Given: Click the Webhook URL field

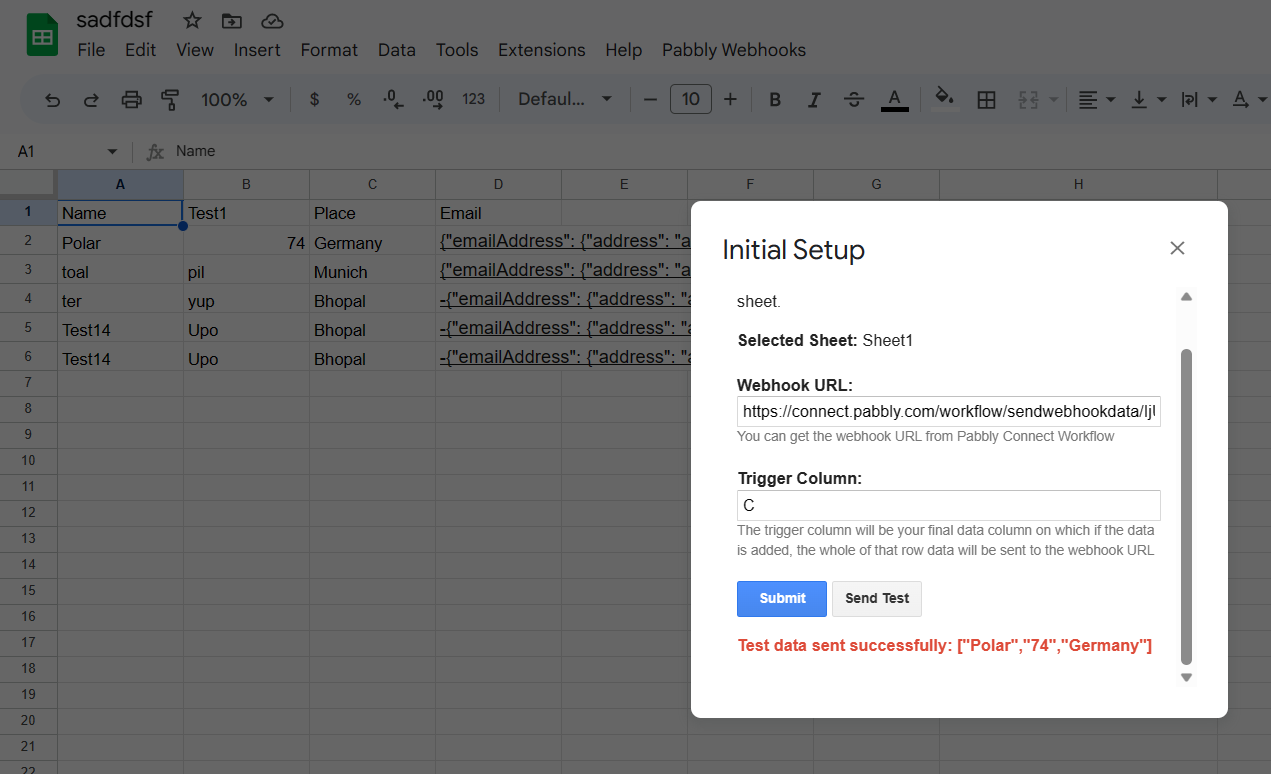Looking at the screenshot, I should [x=949, y=411].
